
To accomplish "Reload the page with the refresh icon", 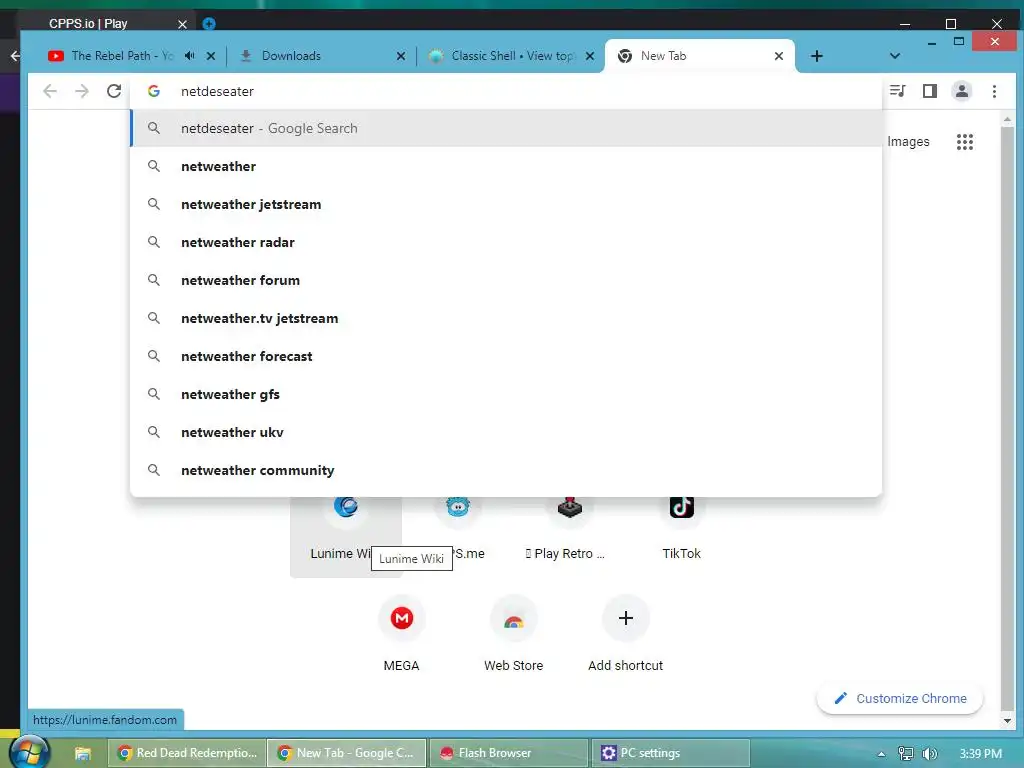I will (x=114, y=91).
